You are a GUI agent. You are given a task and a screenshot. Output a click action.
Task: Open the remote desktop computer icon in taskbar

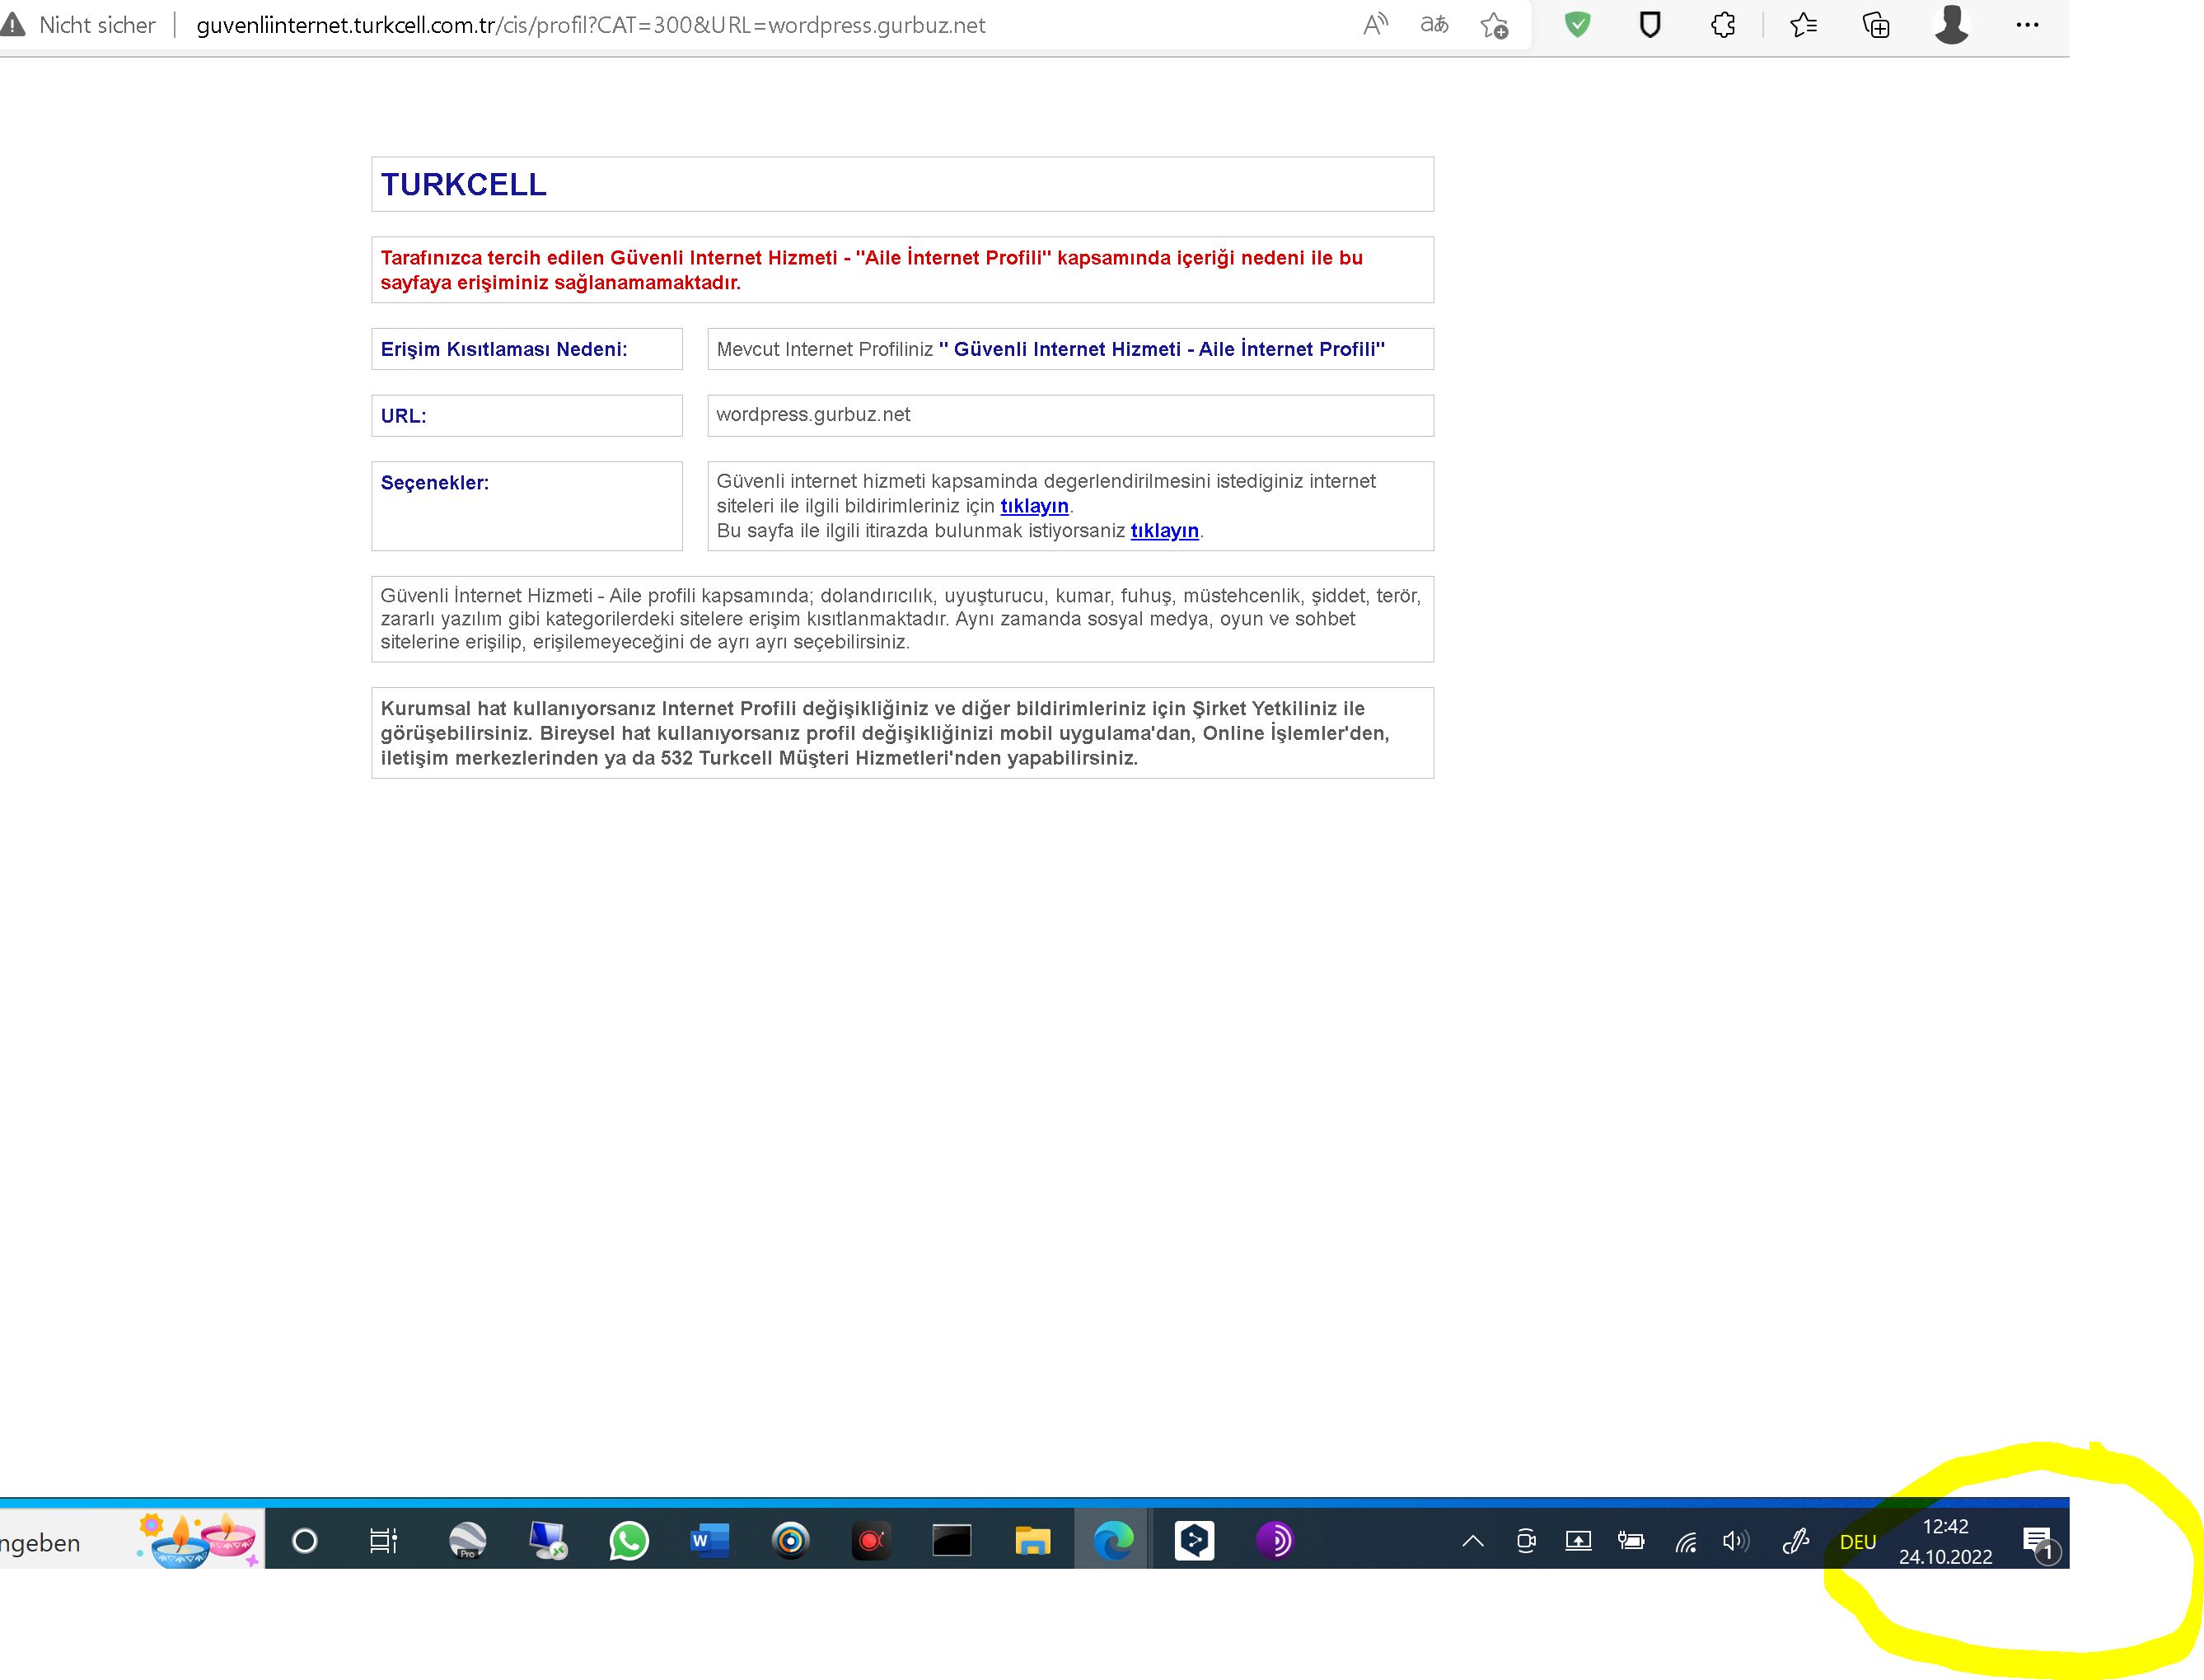(548, 1541)
